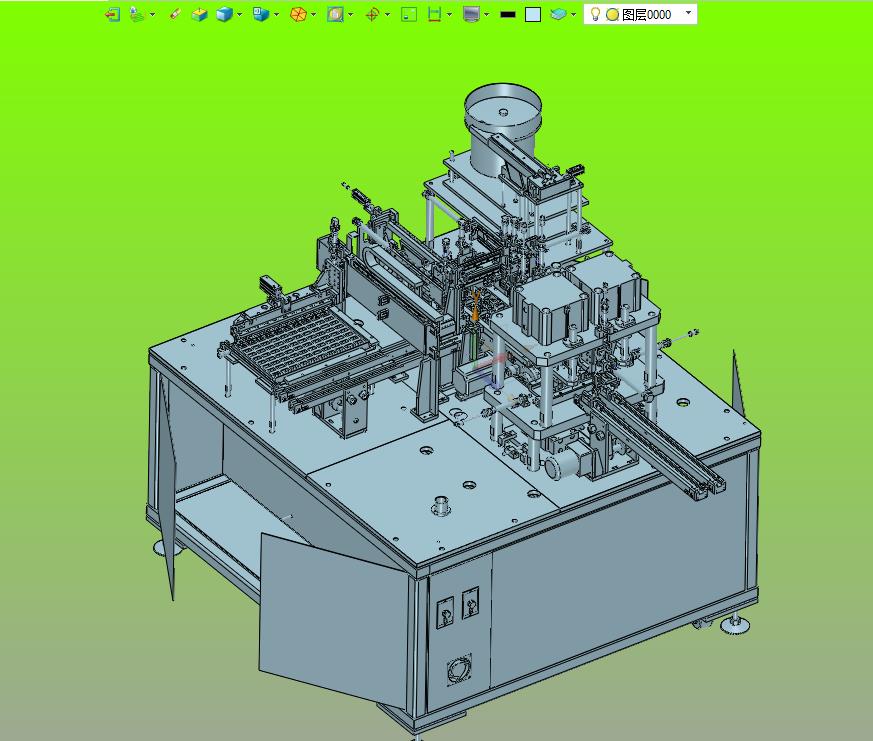Click the teal layered-sheets icon
The height and width of the screenshot is (741, 873).
coord(558,14)
